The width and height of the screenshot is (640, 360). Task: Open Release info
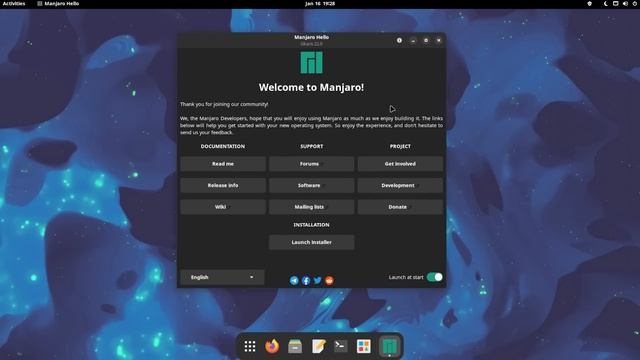[223, 185]
